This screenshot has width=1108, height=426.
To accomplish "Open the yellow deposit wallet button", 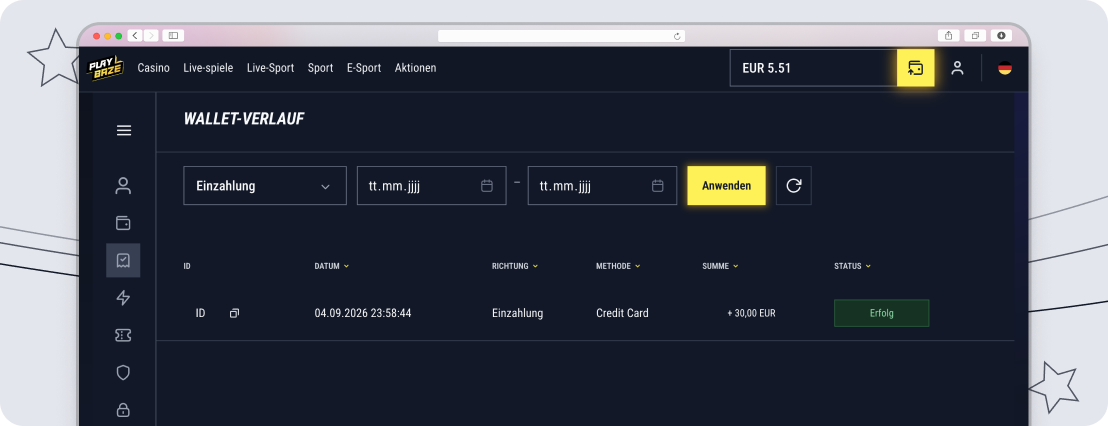I will pyautogui.click(x=915, y=68).
